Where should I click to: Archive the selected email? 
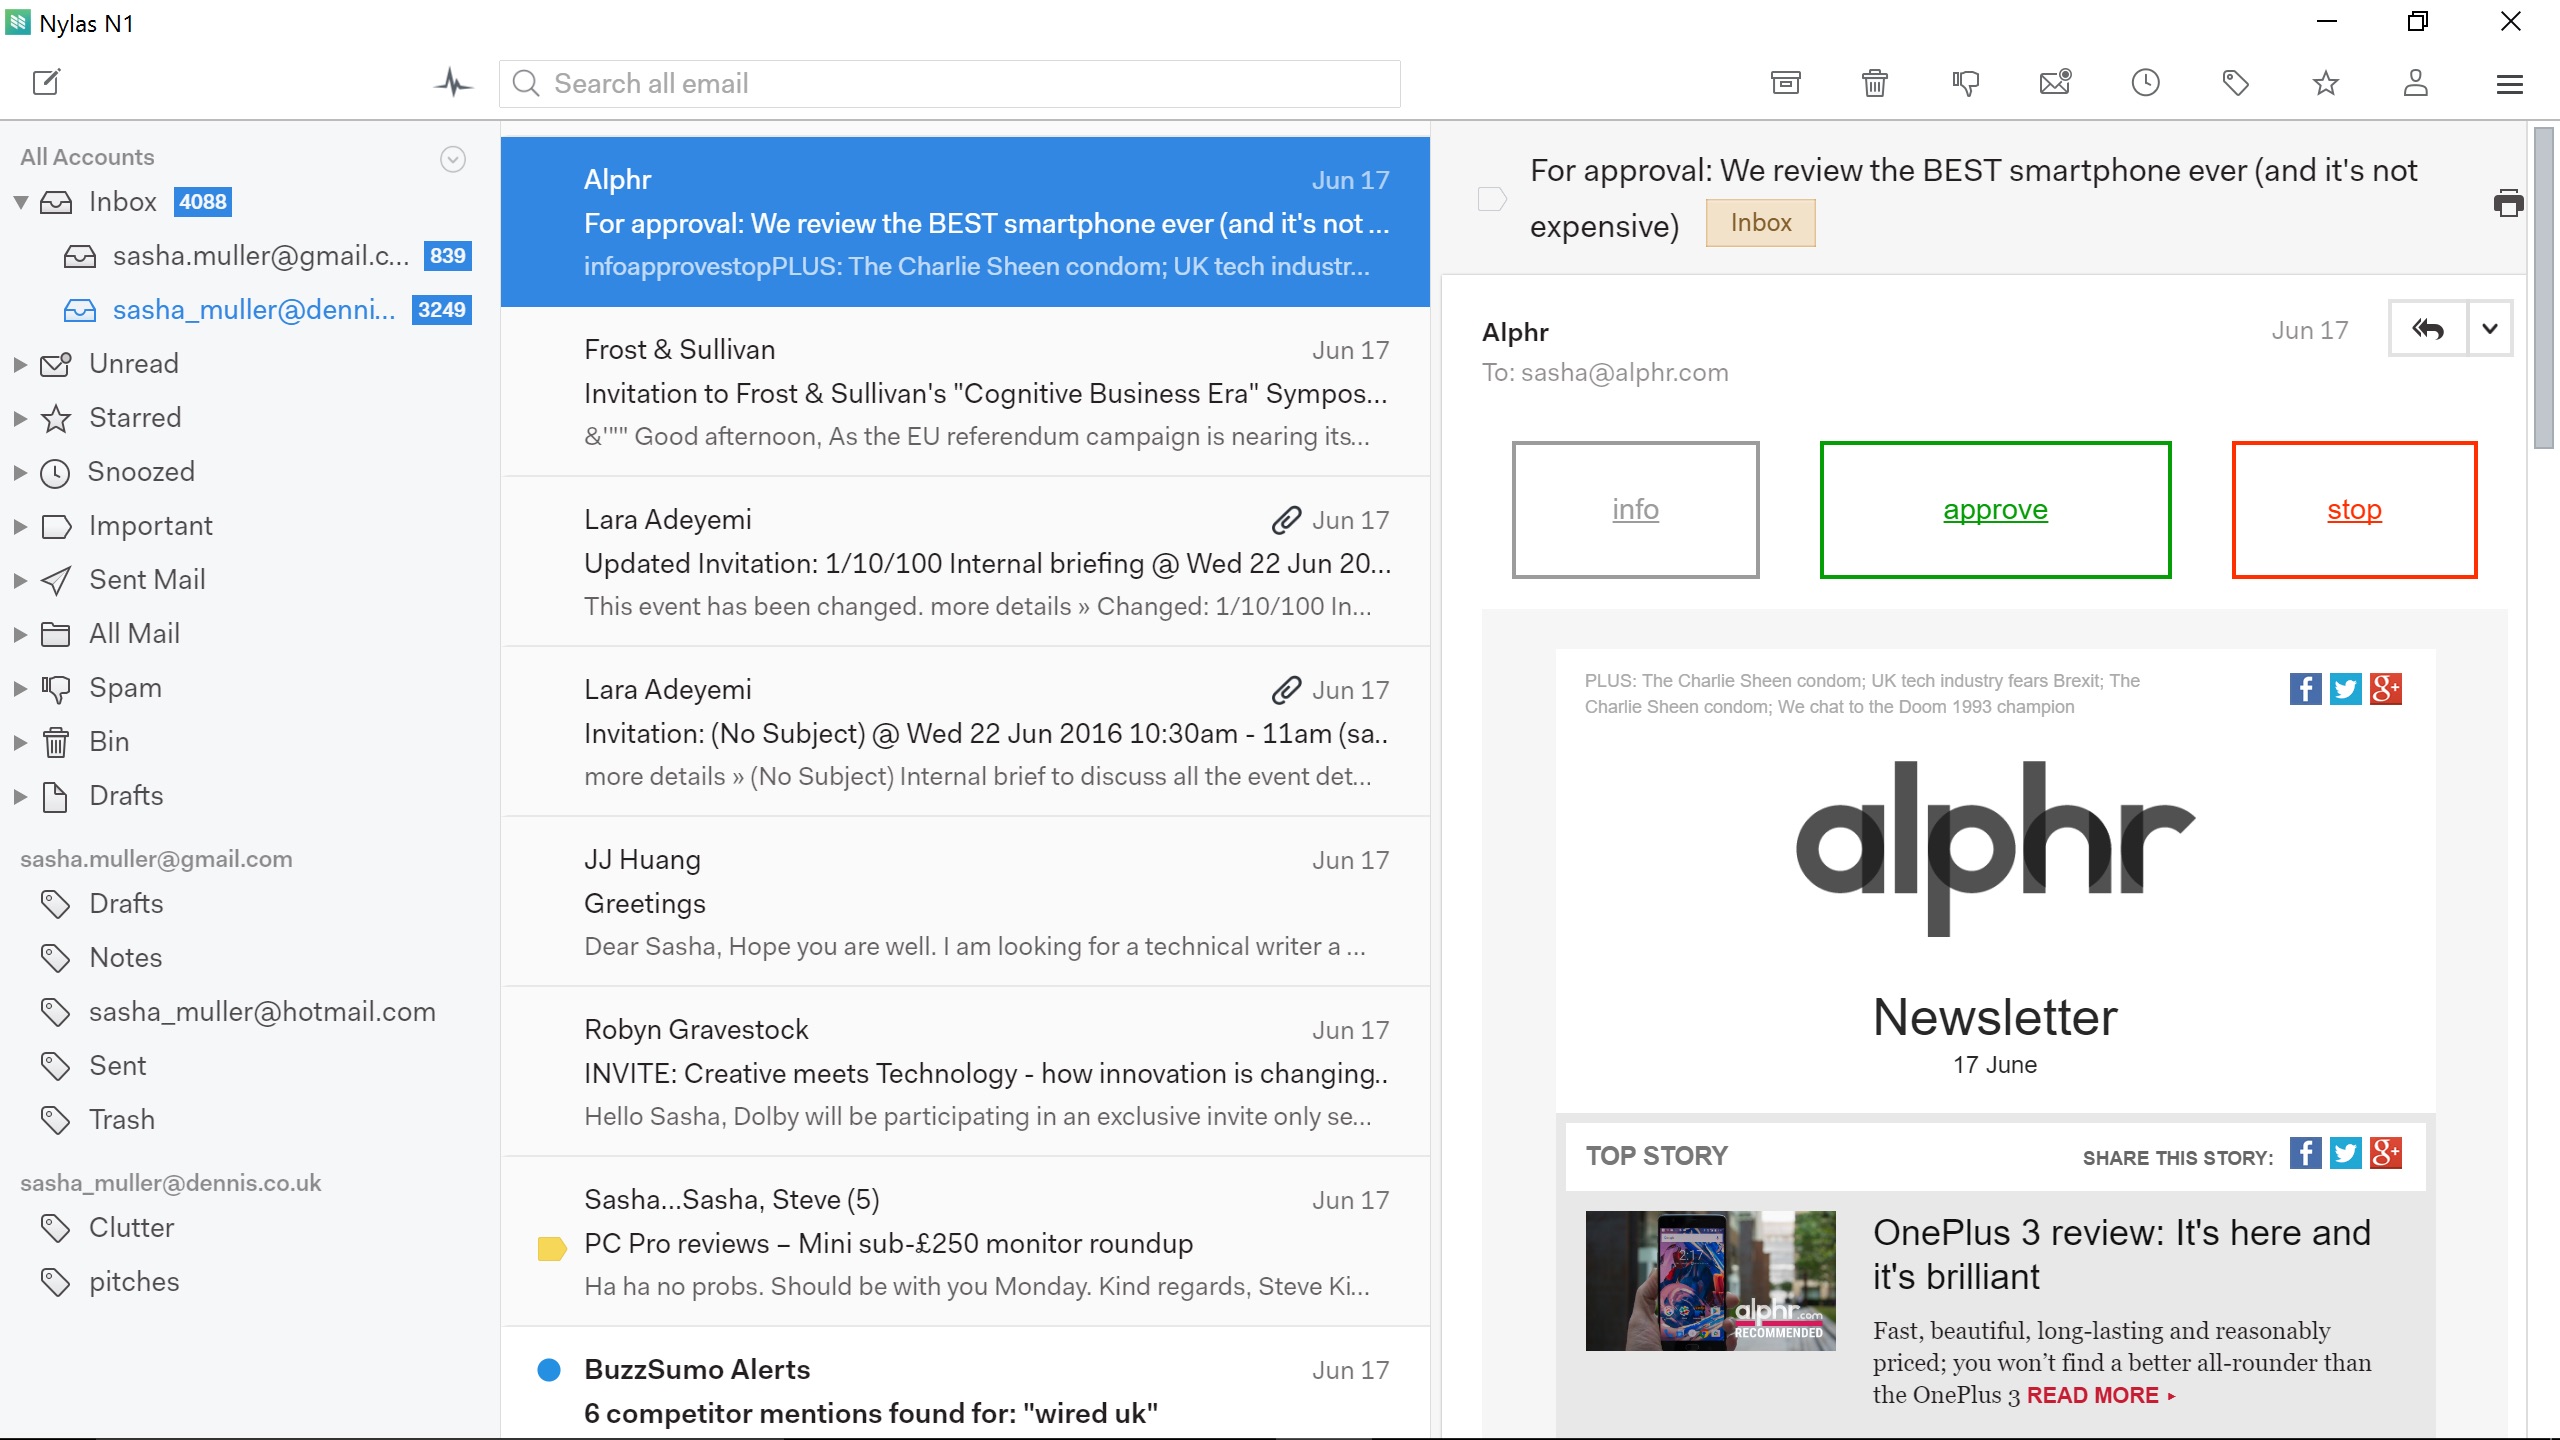(1785, 83)
